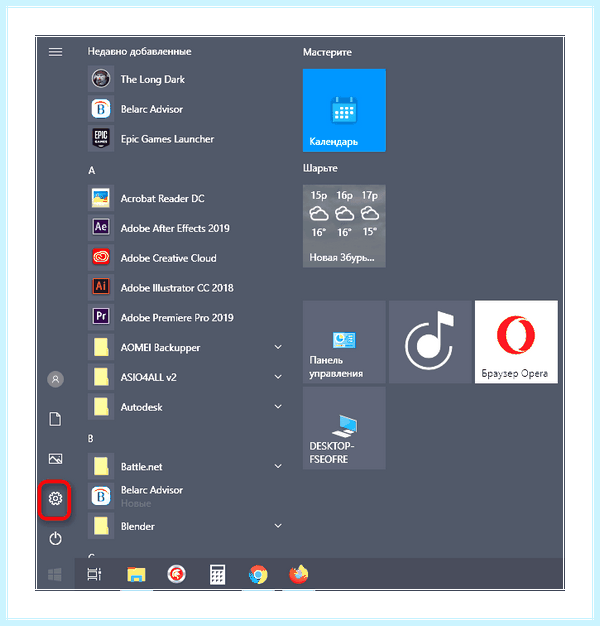The image size is (600, 626).
Task: Click the Шарьте group title
Action: pos(320,168)
